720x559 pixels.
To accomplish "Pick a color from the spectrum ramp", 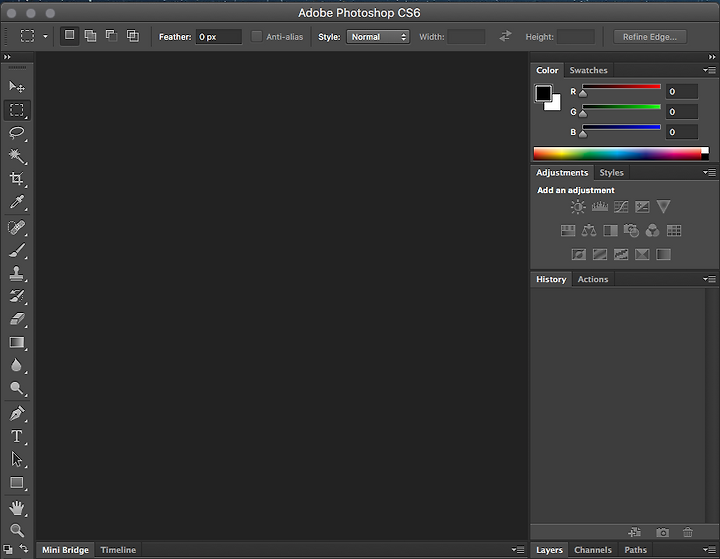I will [618, 153].
